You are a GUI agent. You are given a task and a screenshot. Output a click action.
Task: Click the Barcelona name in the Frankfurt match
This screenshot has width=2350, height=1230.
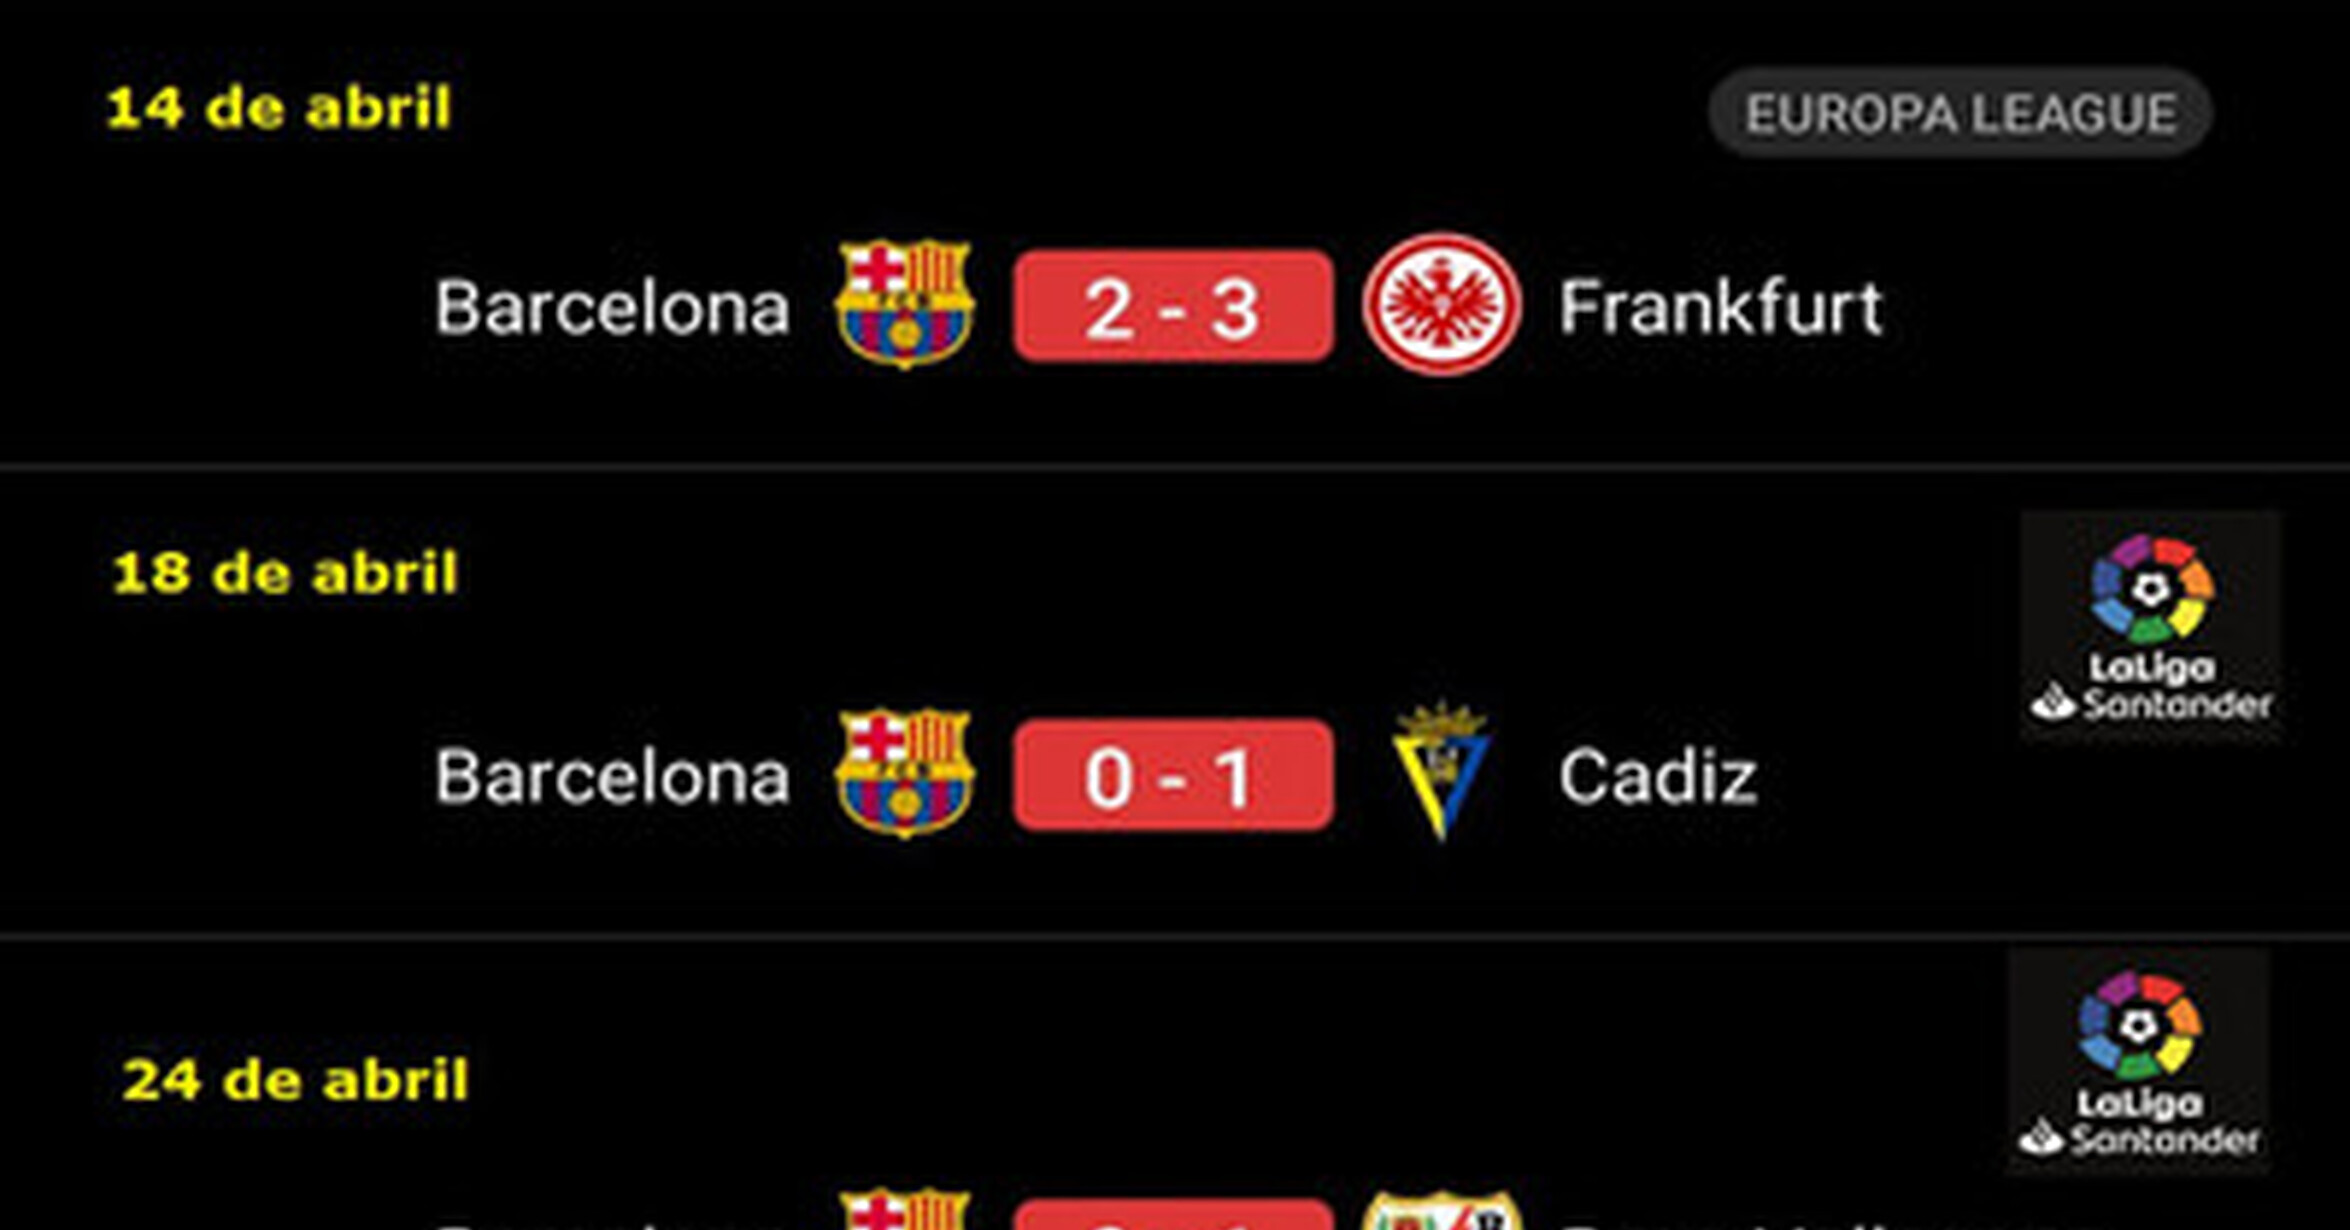click(612, 306)
